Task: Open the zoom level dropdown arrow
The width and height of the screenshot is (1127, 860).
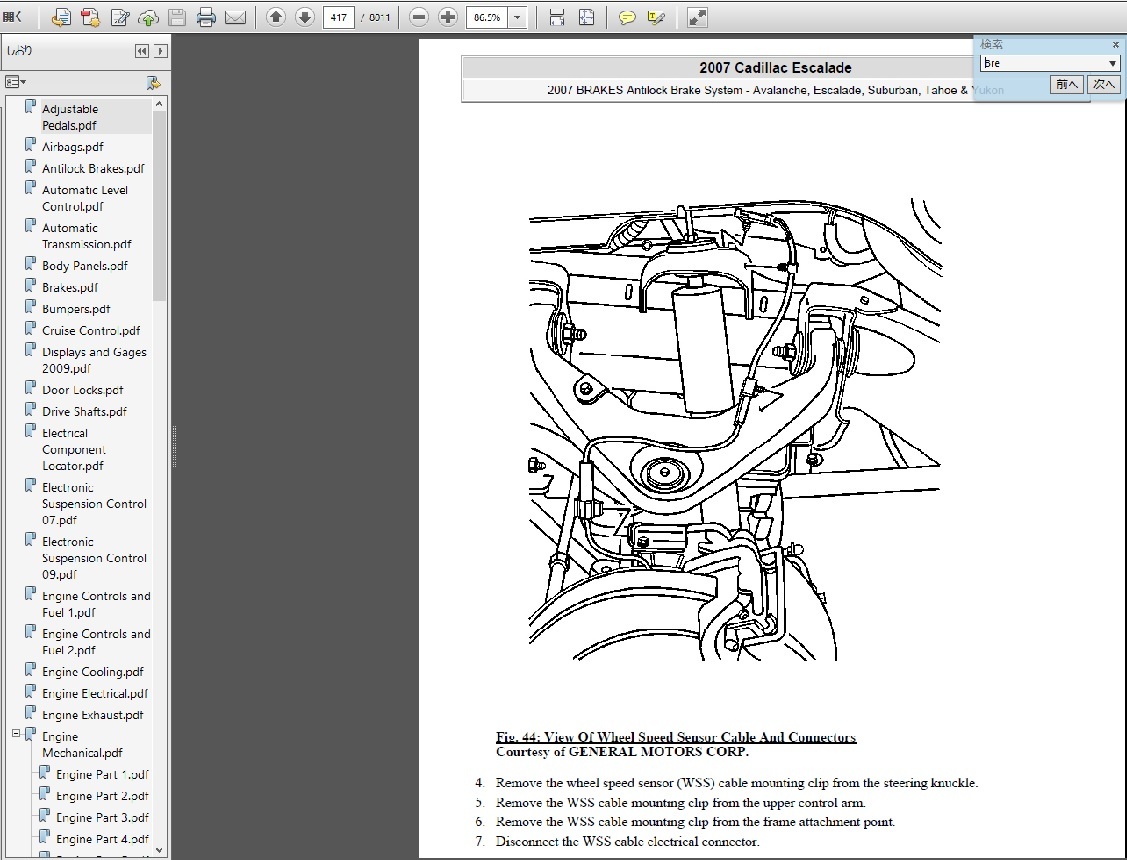Action: coord(518,17)
